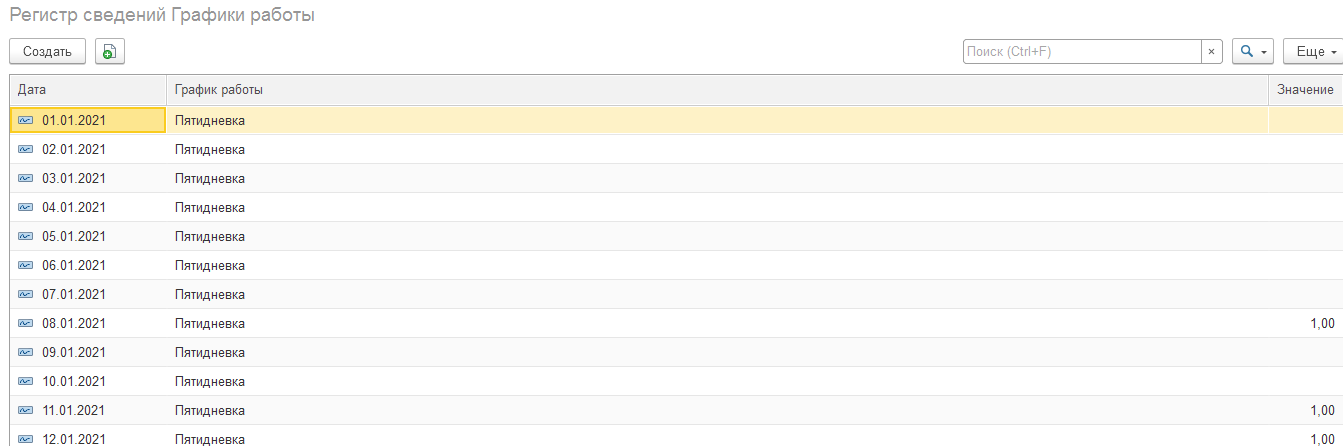The width and height of the screenshot is (1343, 446).
Task: Select the row dated 02.01.2021
Action: pos(74,150)
